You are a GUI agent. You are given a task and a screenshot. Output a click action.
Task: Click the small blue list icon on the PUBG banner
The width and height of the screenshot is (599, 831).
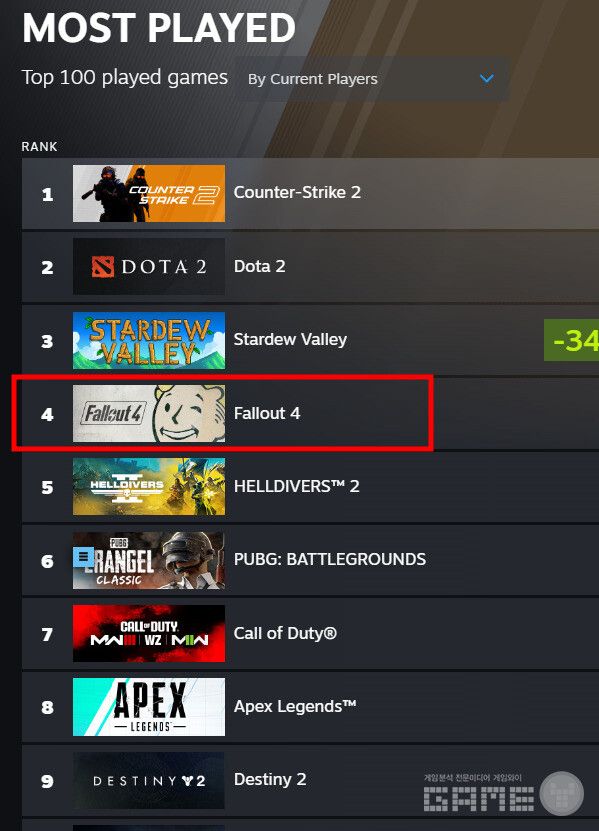(x=83, y=558)
